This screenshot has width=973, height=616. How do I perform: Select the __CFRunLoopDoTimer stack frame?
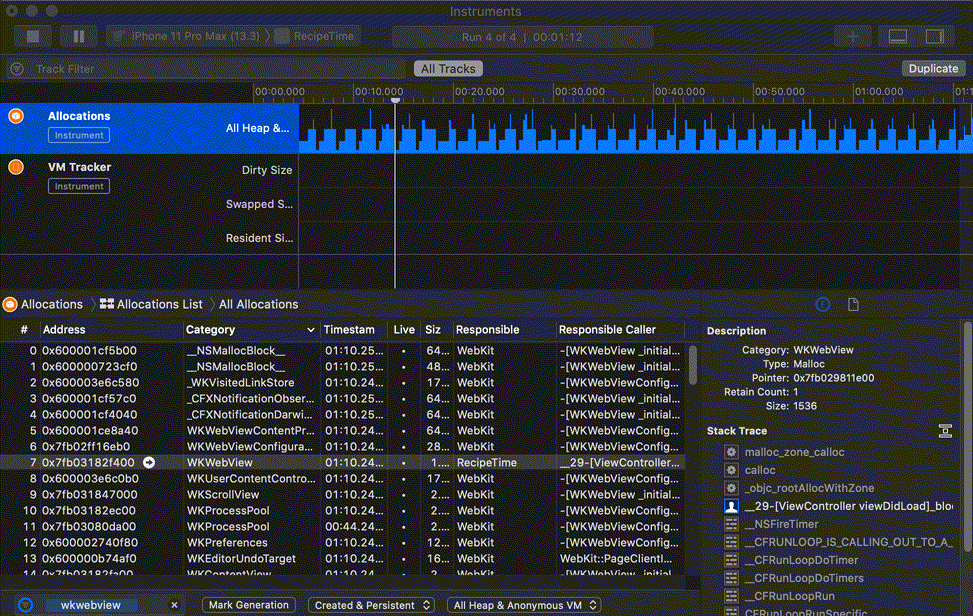pyautogui.click(x=801, y=560)
